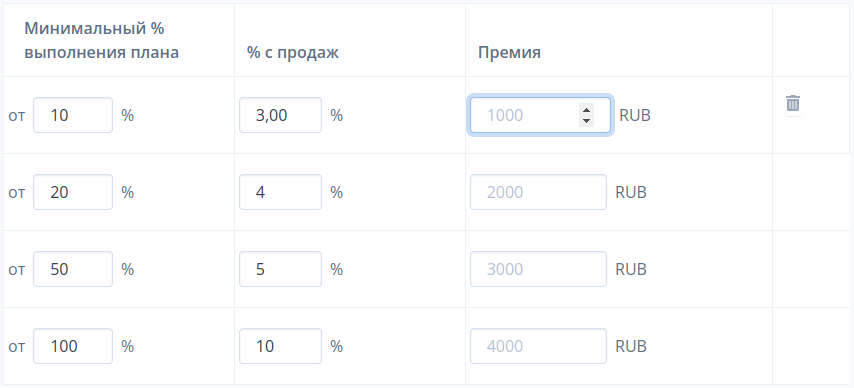Click the 'Премия' column header
This screenshot has height=388, width=854.
[509, 53]
